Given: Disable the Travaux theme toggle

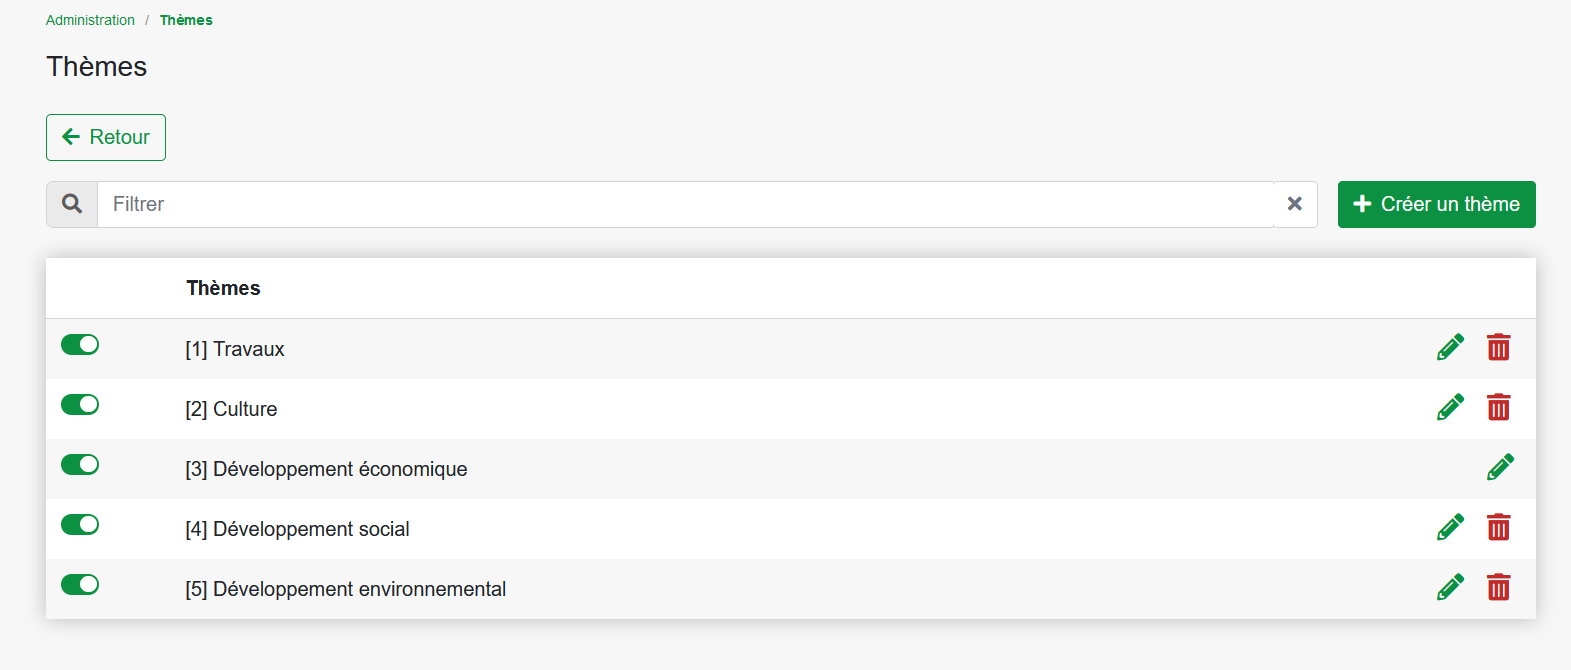Looking at the screenshot, I should click(x=80, y=345).
